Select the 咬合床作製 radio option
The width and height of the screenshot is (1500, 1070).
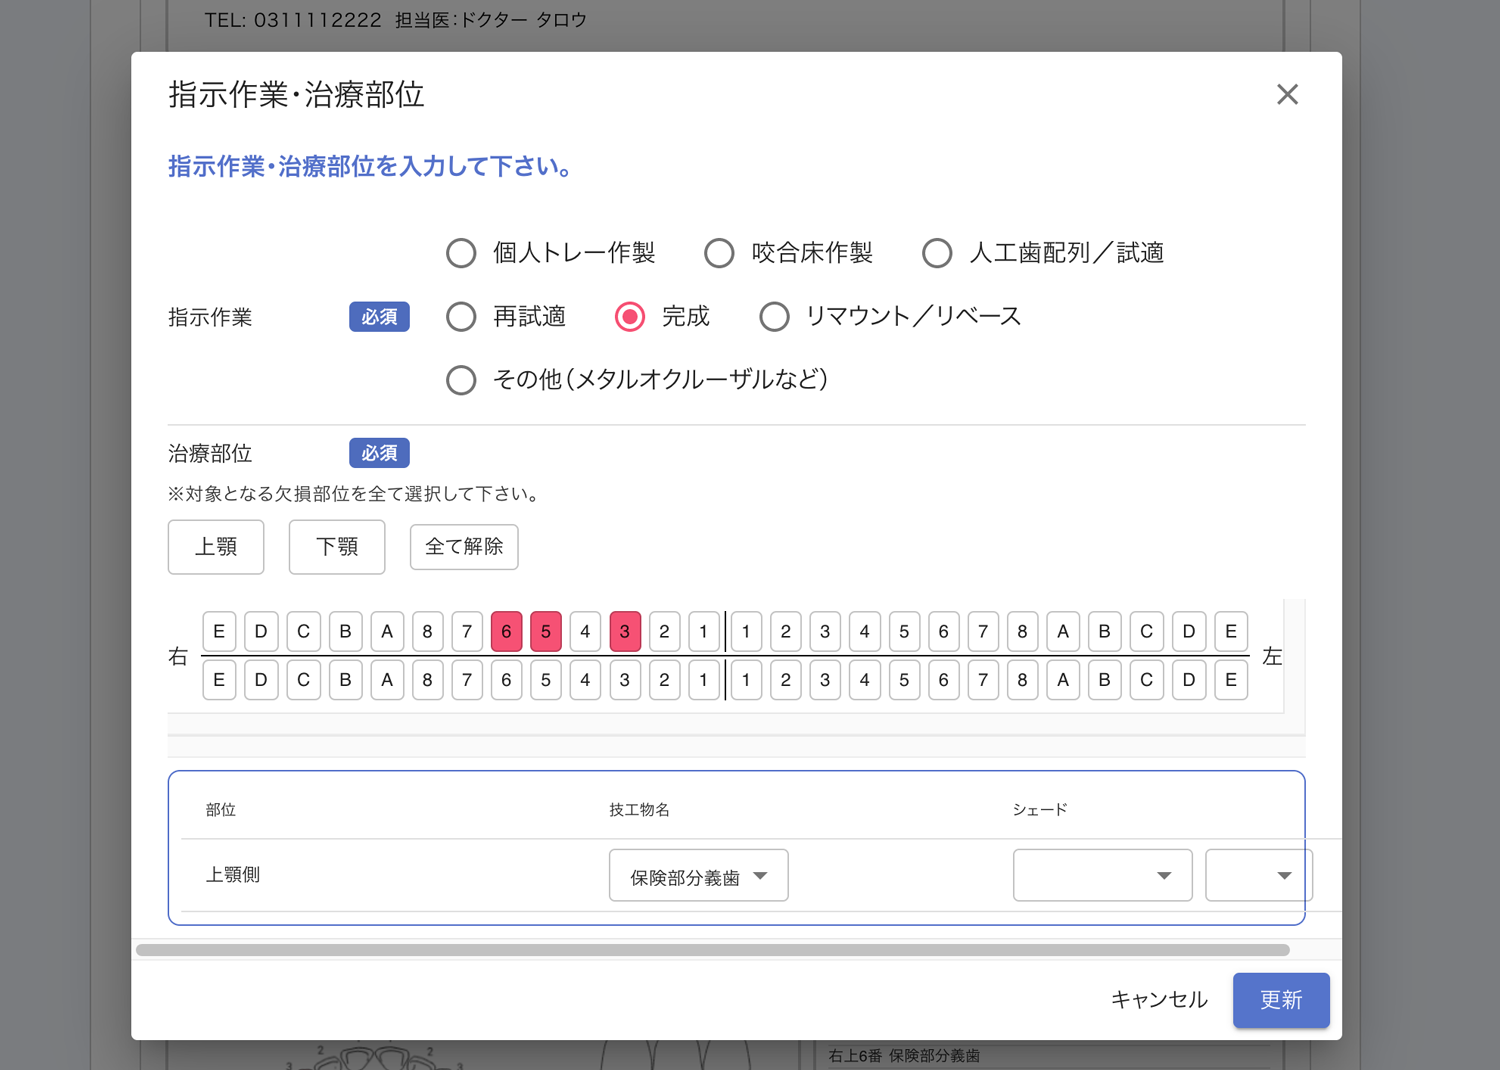(719, 254)
